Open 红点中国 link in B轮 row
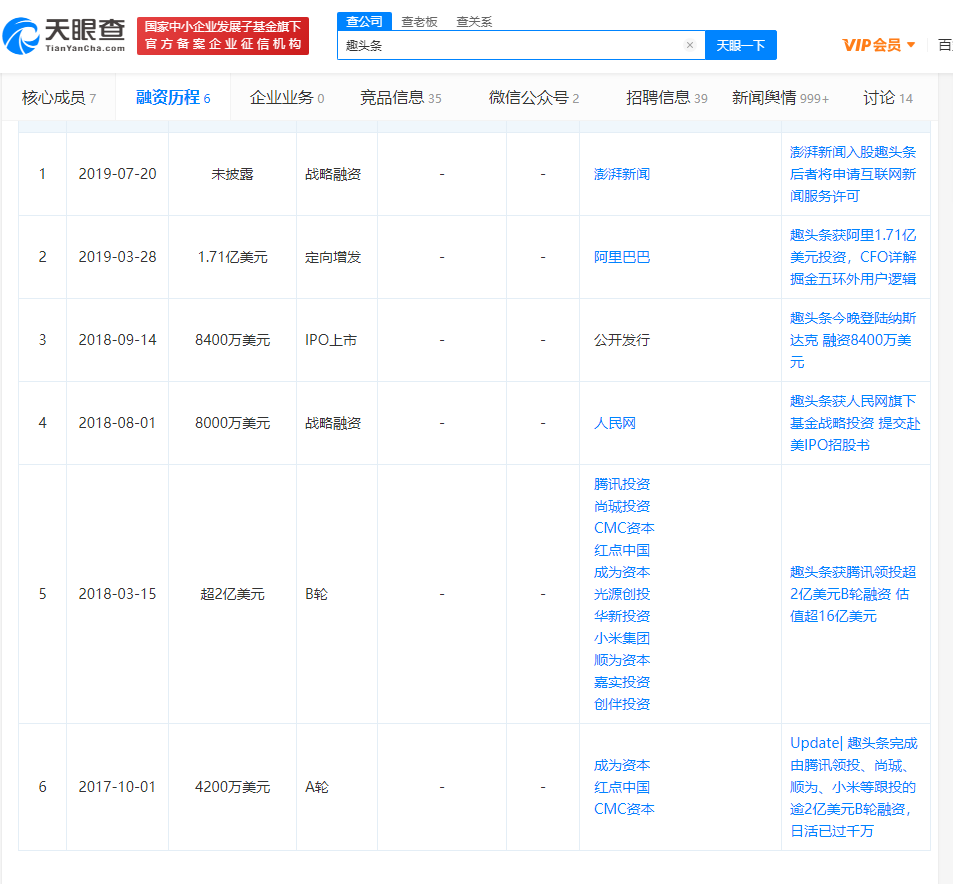 622,550
